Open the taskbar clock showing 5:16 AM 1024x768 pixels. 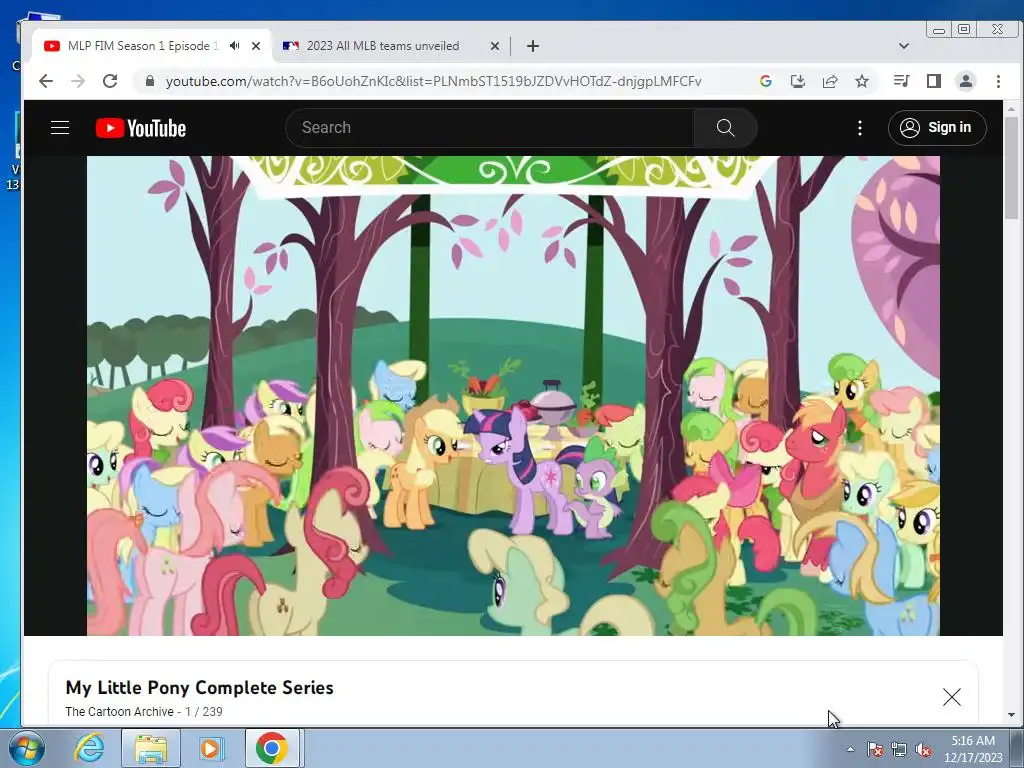pyautogui.click(x=973, y=749)
